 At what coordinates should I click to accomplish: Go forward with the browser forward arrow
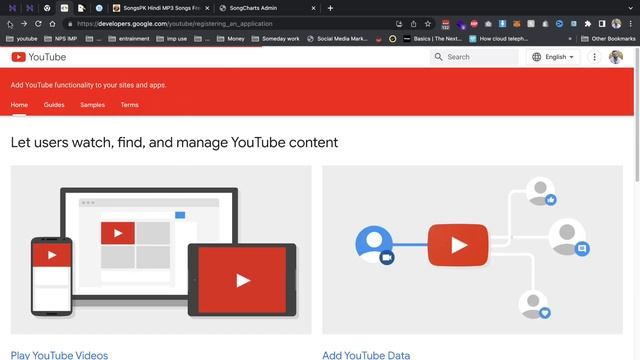pos(24,24)
